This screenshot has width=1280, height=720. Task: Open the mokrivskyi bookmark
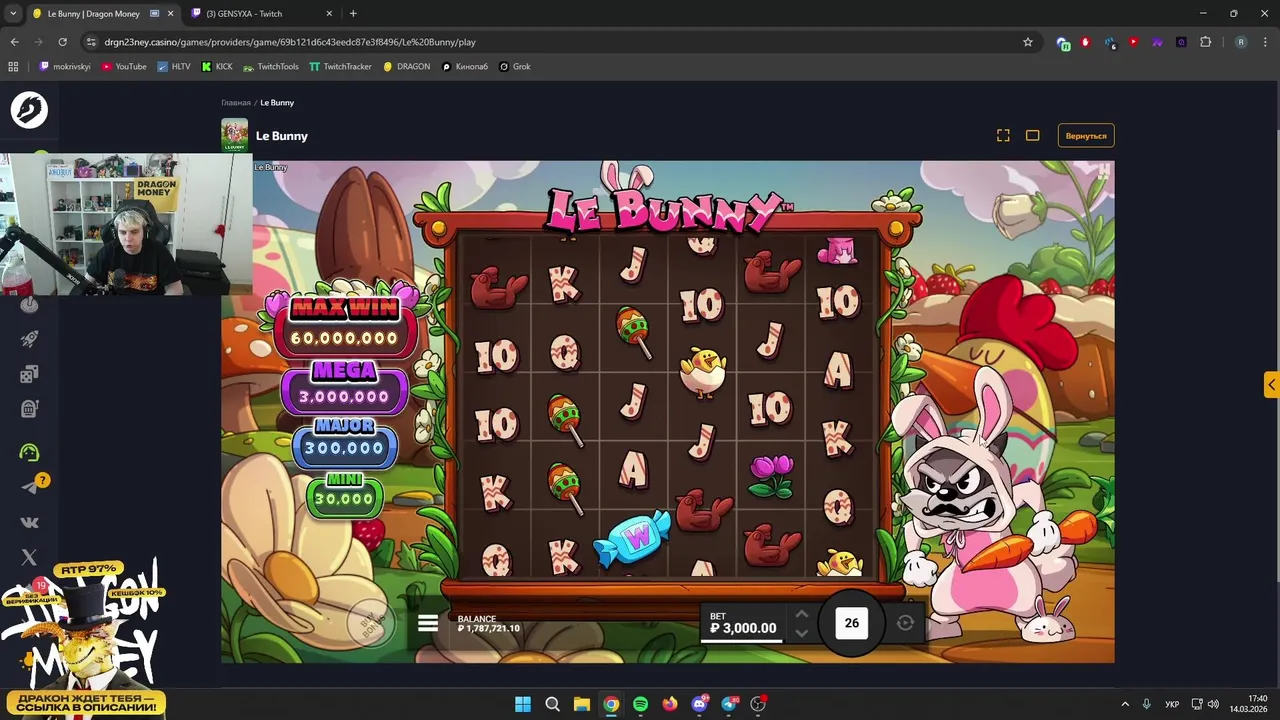[x=65, y=66]
